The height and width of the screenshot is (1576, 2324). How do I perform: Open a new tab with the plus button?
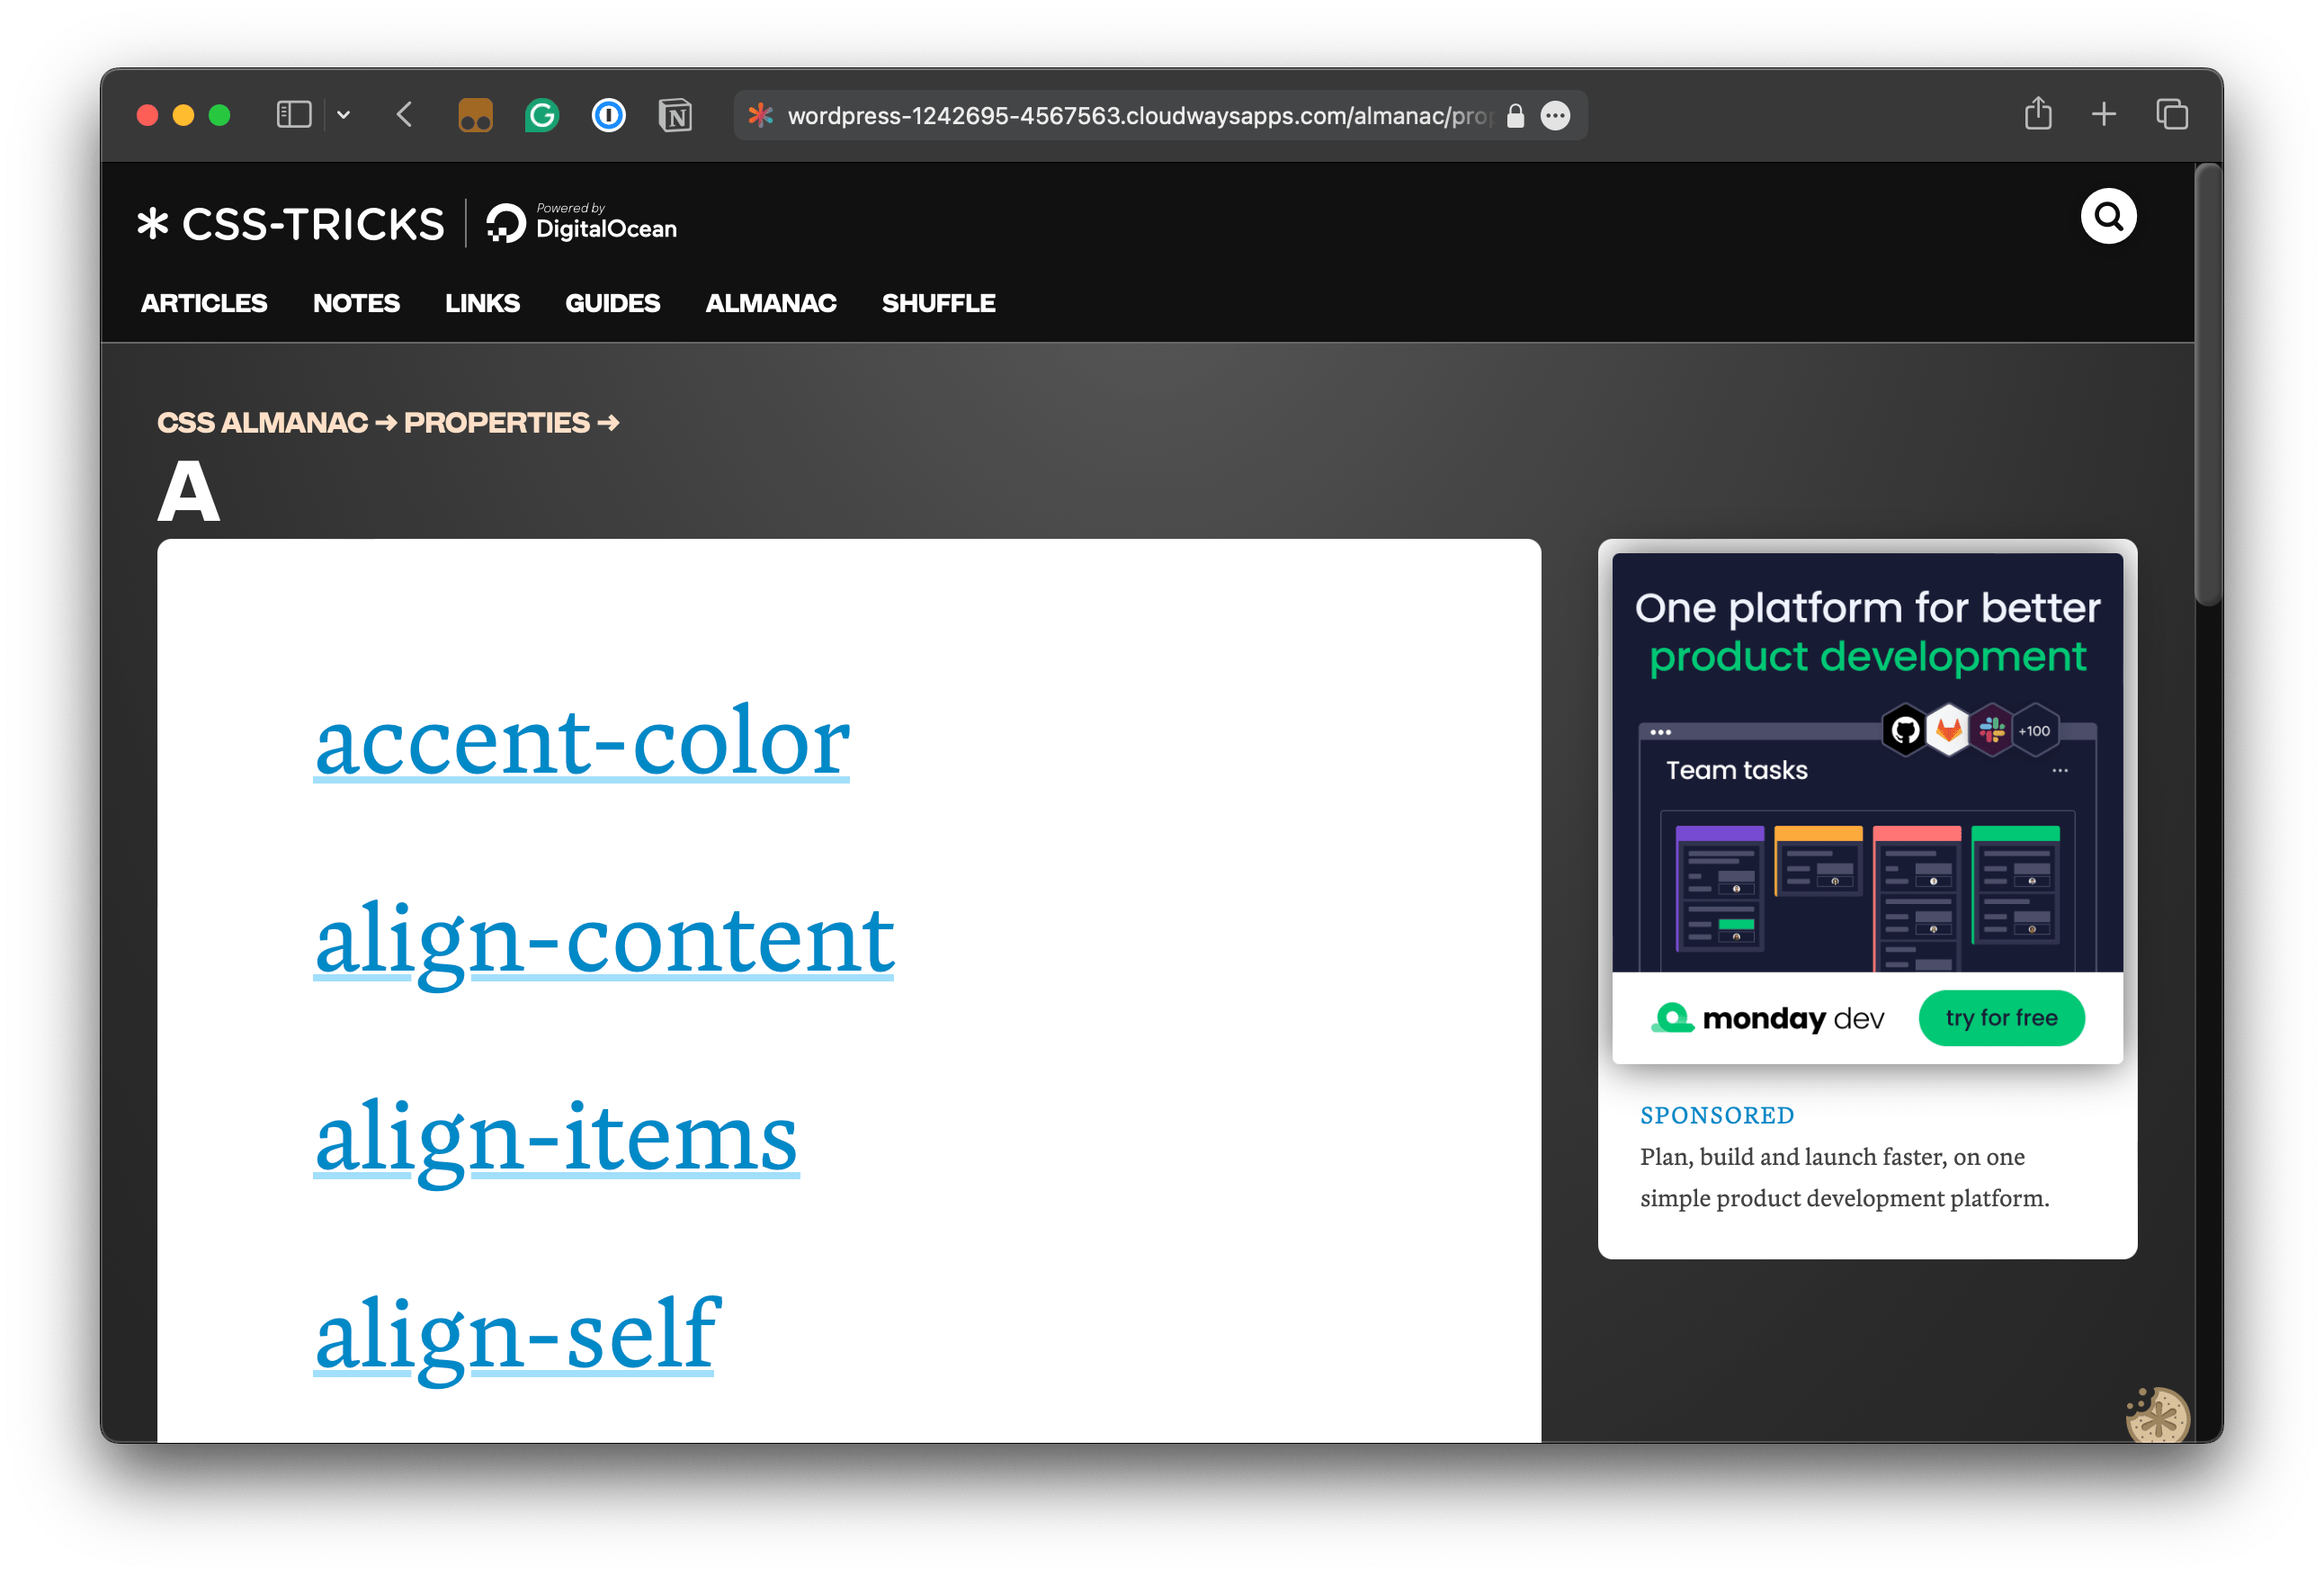coord(2103,114)
